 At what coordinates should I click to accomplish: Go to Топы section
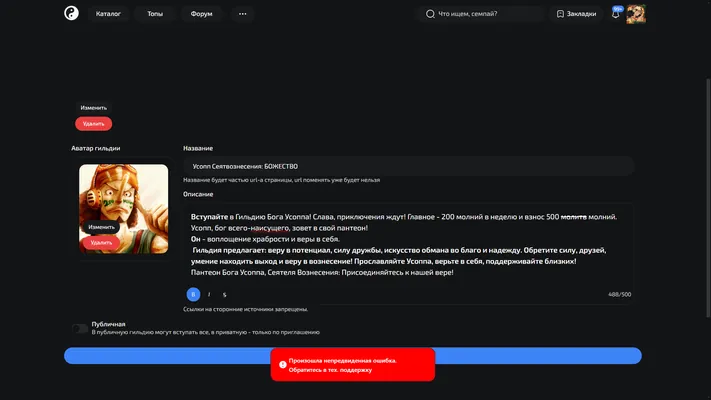[x=155, y=14]
